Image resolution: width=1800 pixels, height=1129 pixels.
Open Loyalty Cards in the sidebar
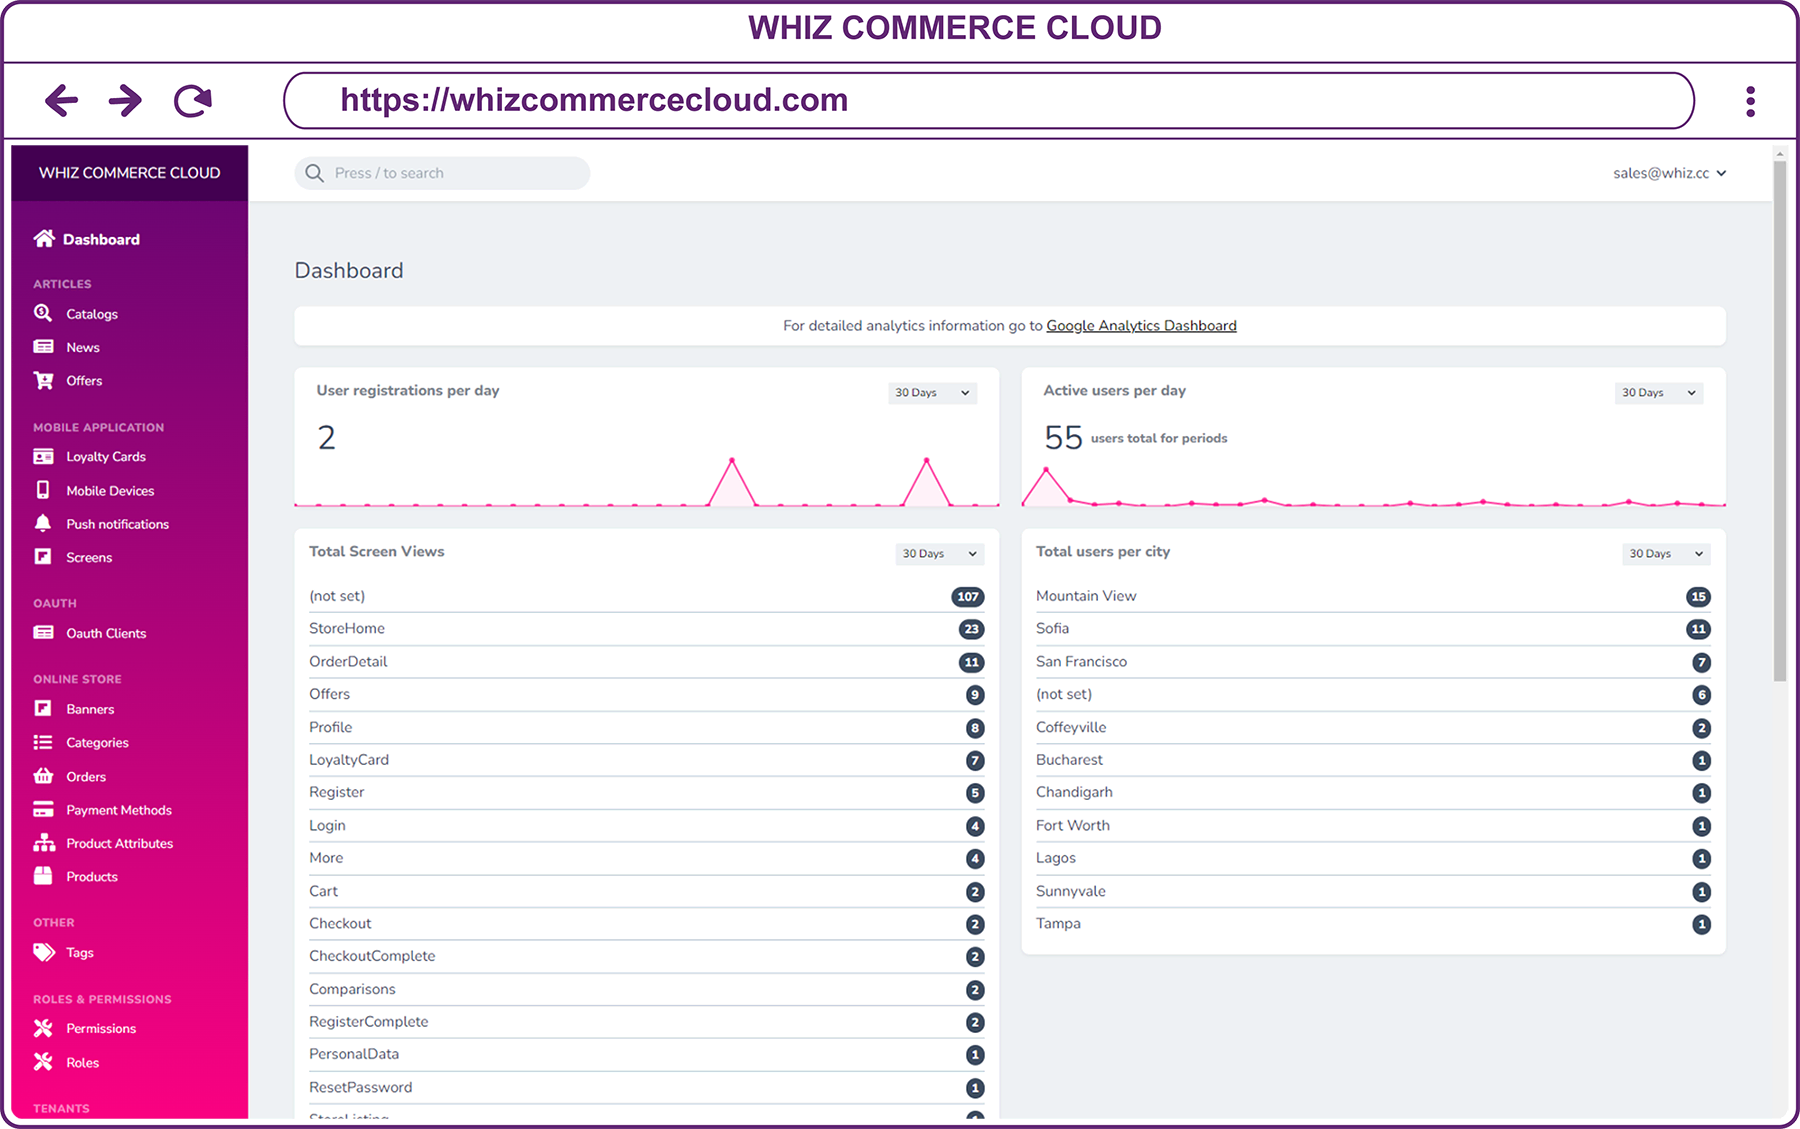pyautogui.click(x=106, y=457)
